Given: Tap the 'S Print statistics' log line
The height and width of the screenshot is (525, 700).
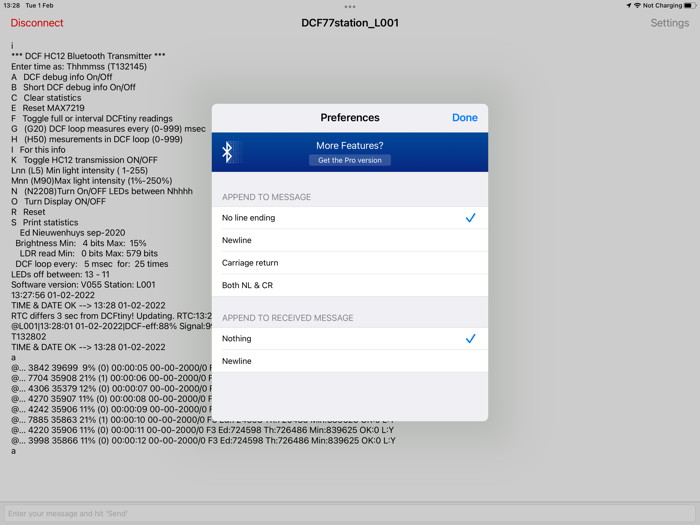Looking at the screenshot, I should click(45, 222).
